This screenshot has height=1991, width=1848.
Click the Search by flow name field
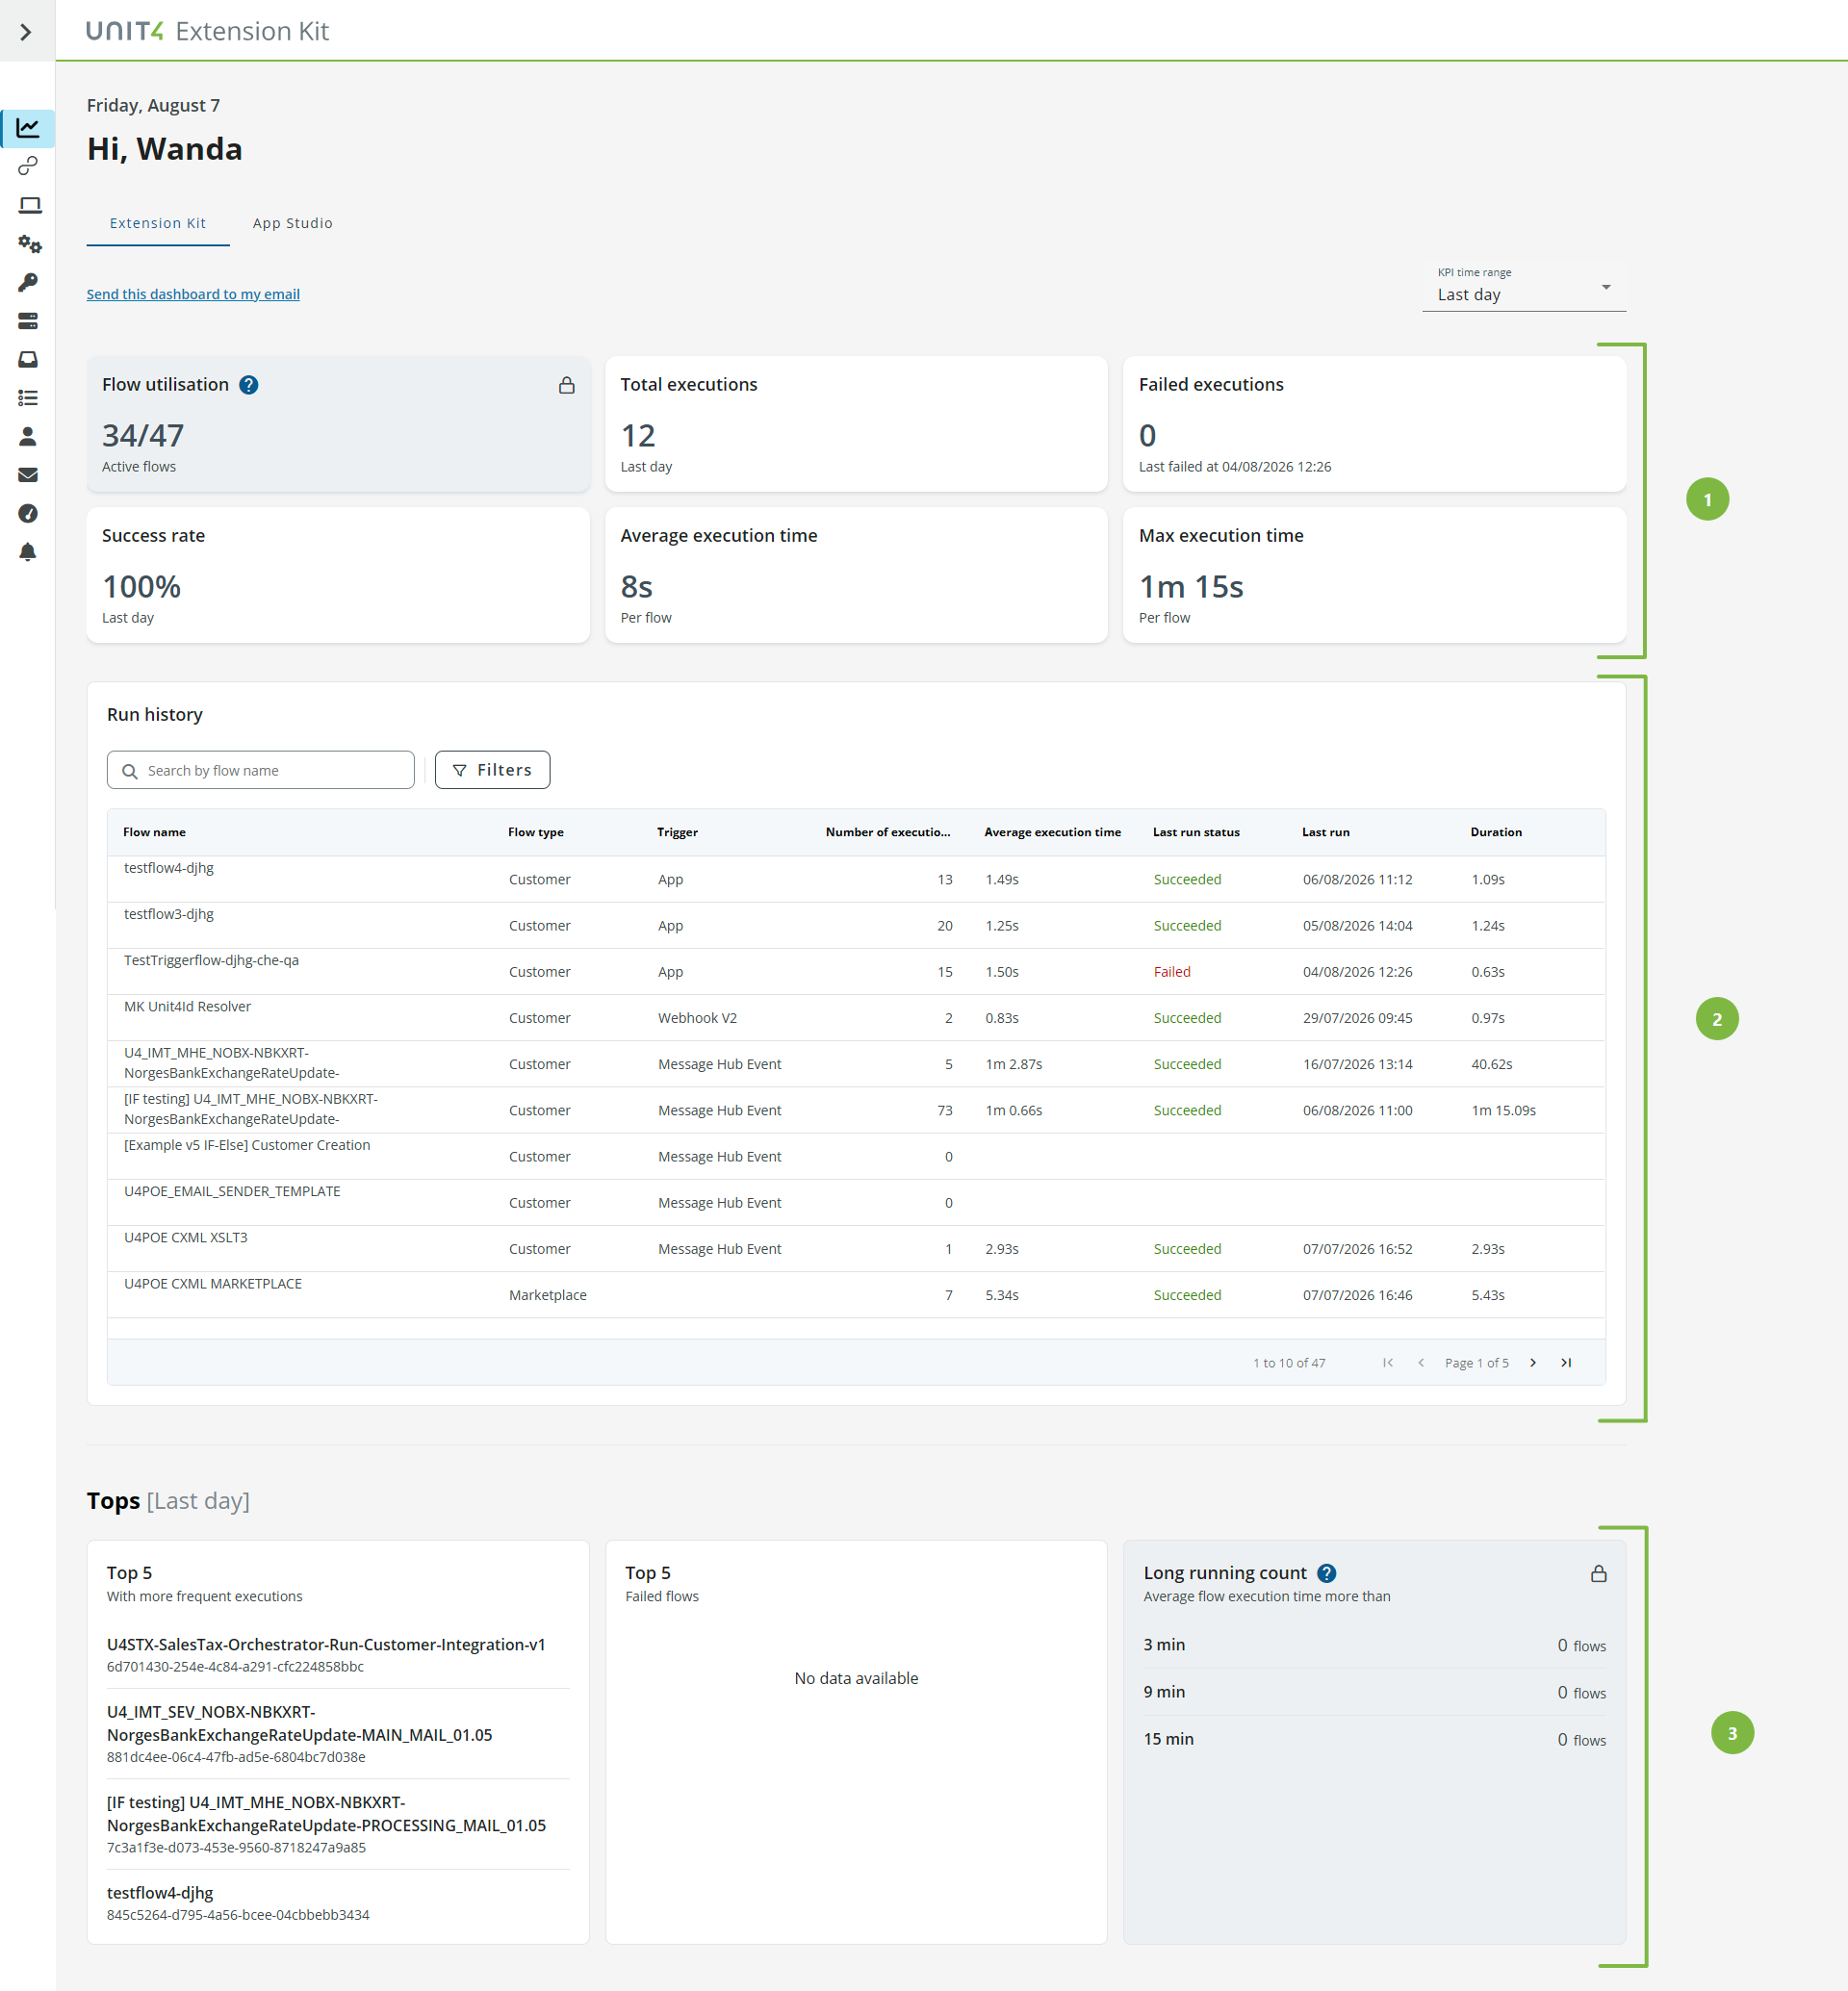(x=261, y=770)
